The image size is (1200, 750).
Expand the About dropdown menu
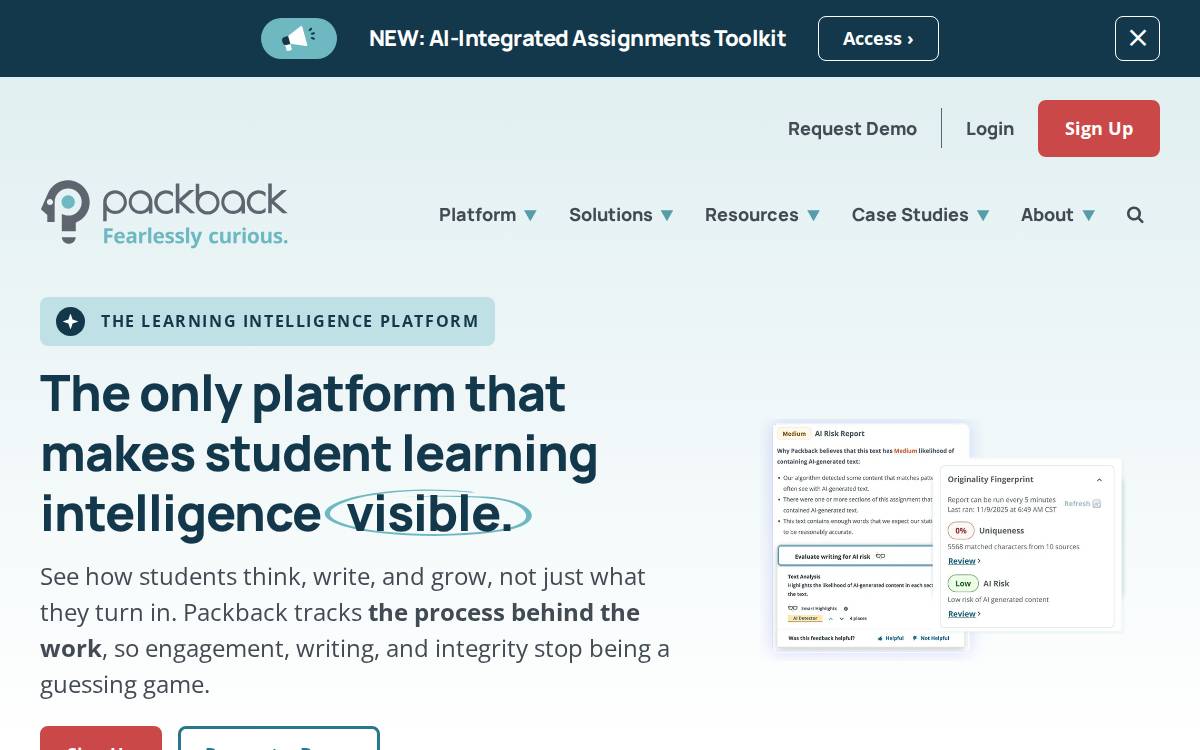click(1058, 215)
